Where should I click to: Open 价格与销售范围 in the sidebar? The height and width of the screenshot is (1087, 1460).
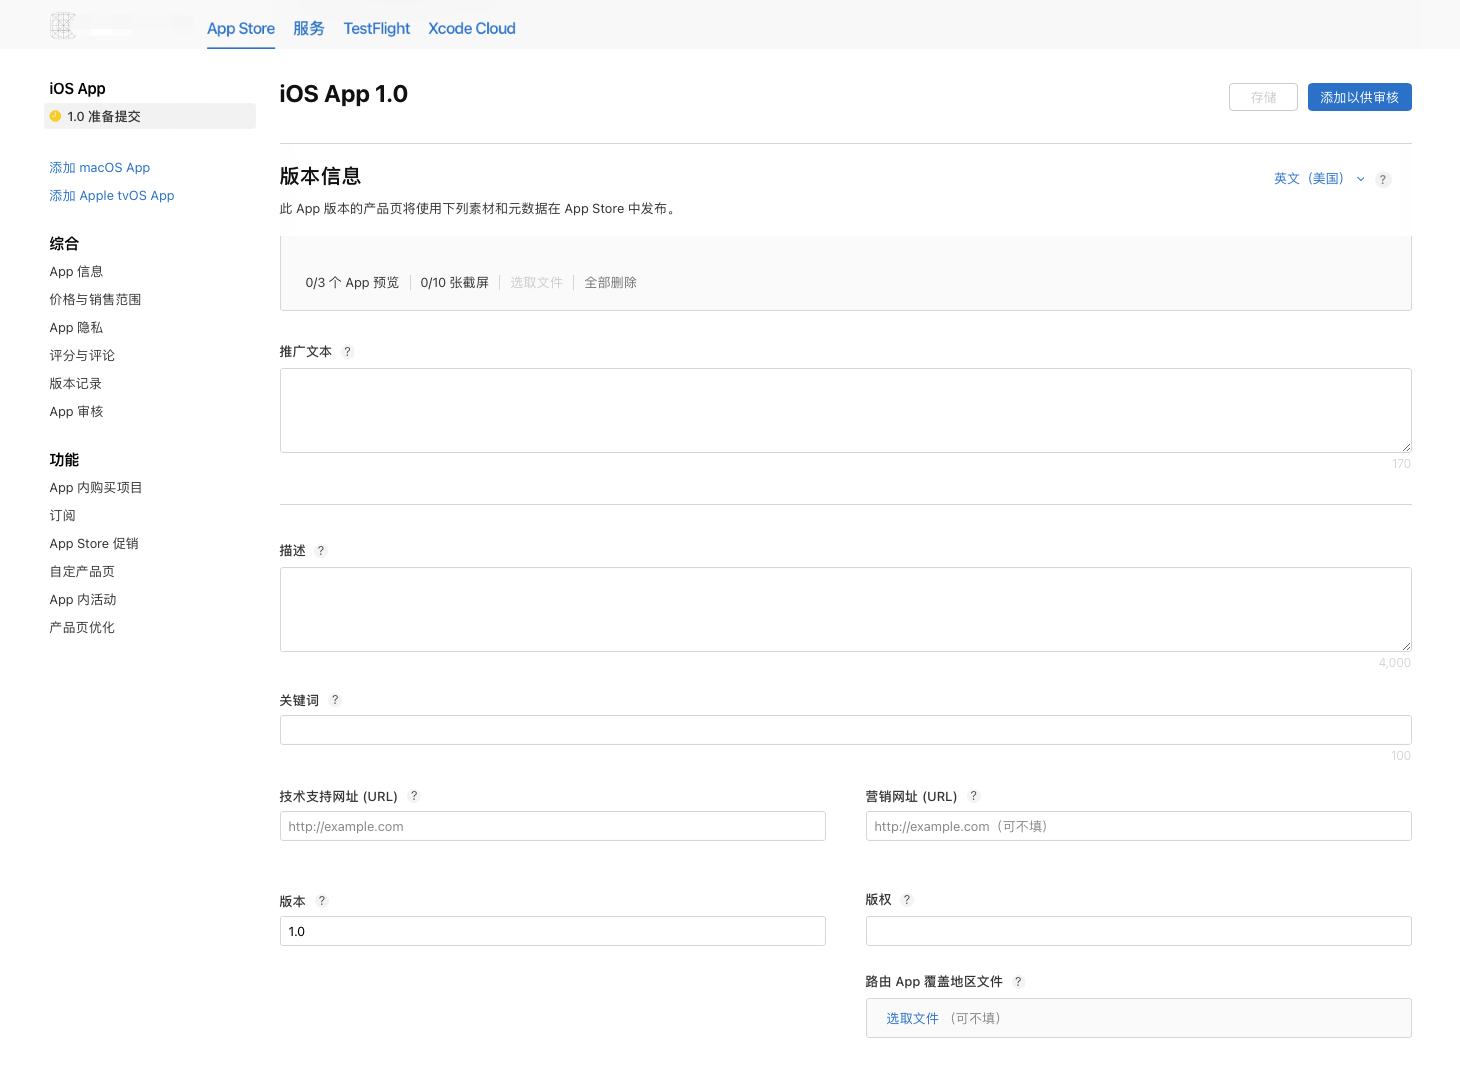[x=95, y=300]
